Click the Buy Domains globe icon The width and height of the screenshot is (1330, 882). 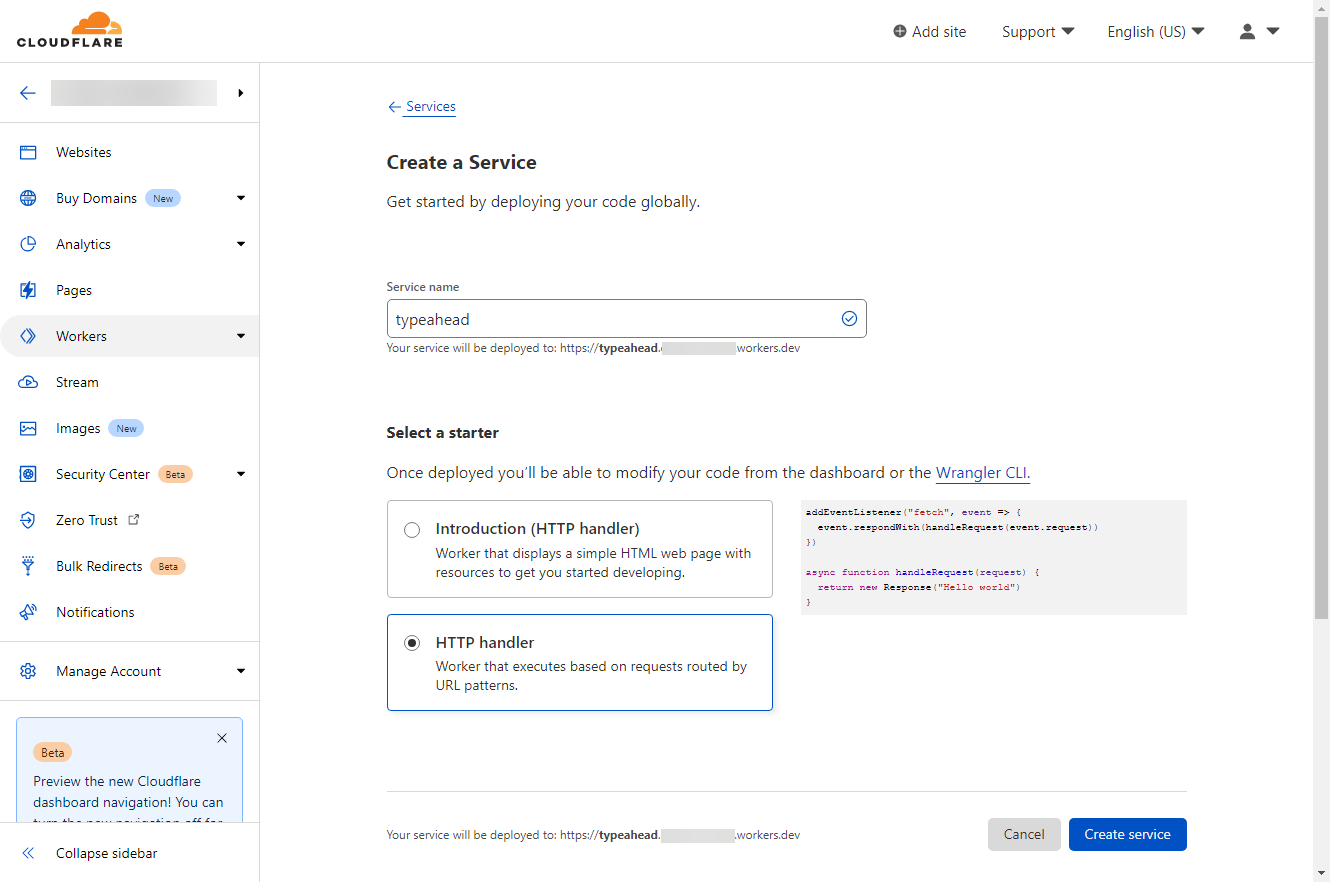28,198
